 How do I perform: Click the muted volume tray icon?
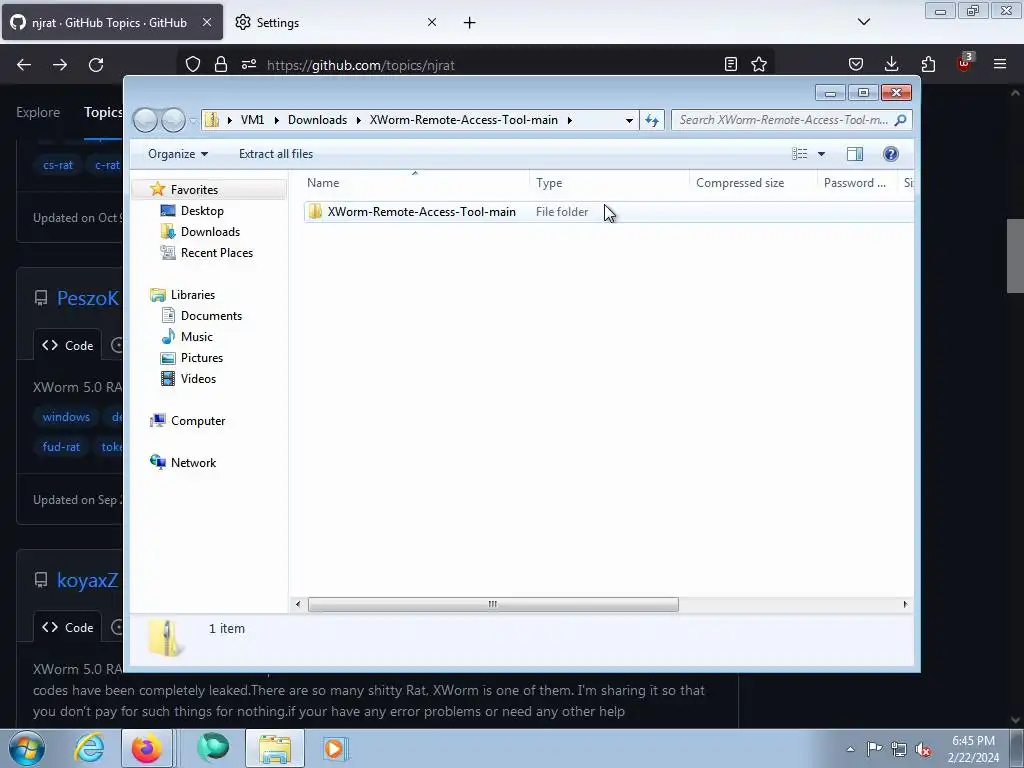[x=923, y=749]
